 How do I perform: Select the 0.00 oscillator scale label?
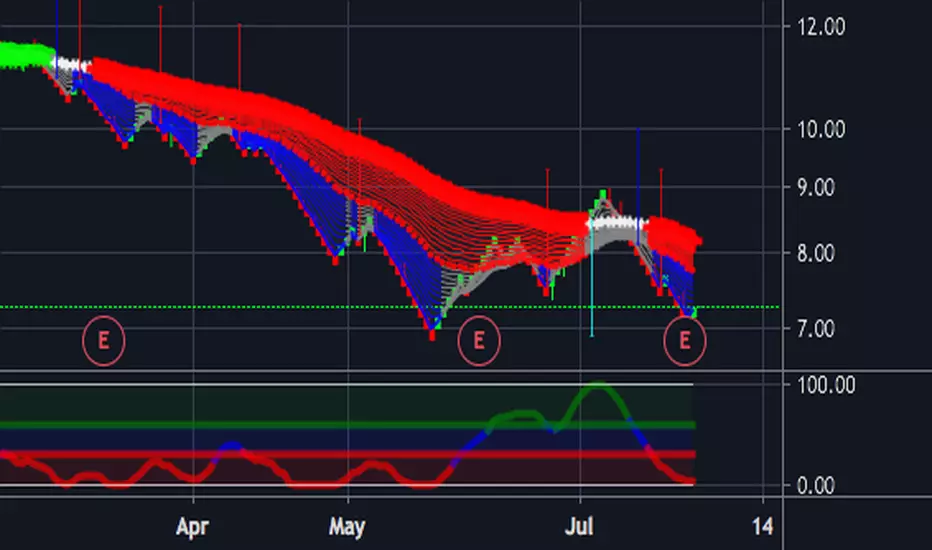[816, 486]
